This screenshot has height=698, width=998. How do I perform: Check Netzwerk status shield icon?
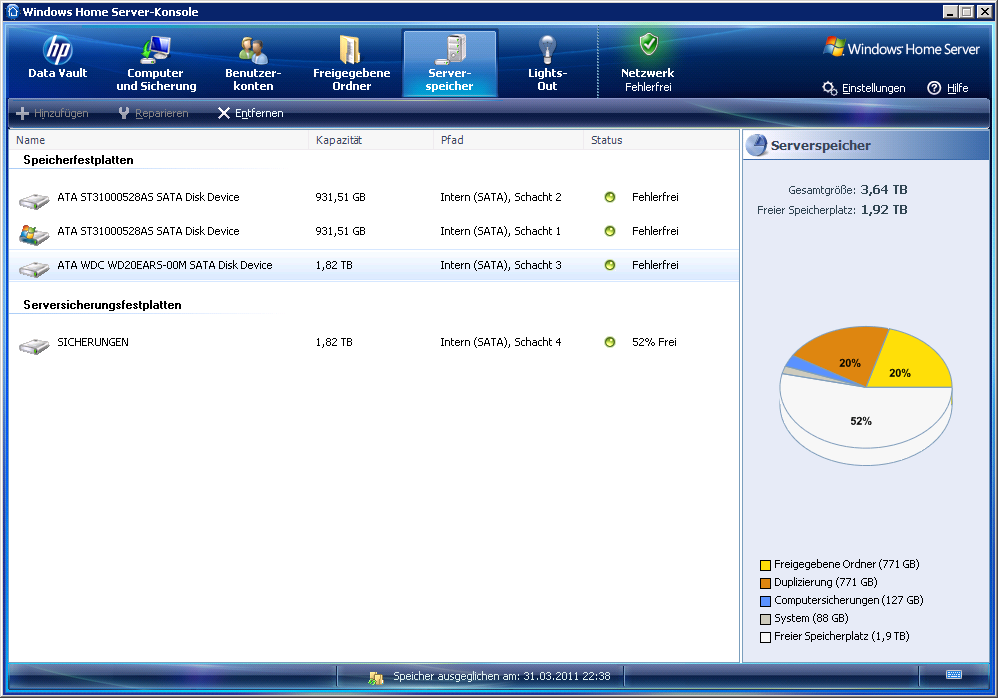coord(648,45)
